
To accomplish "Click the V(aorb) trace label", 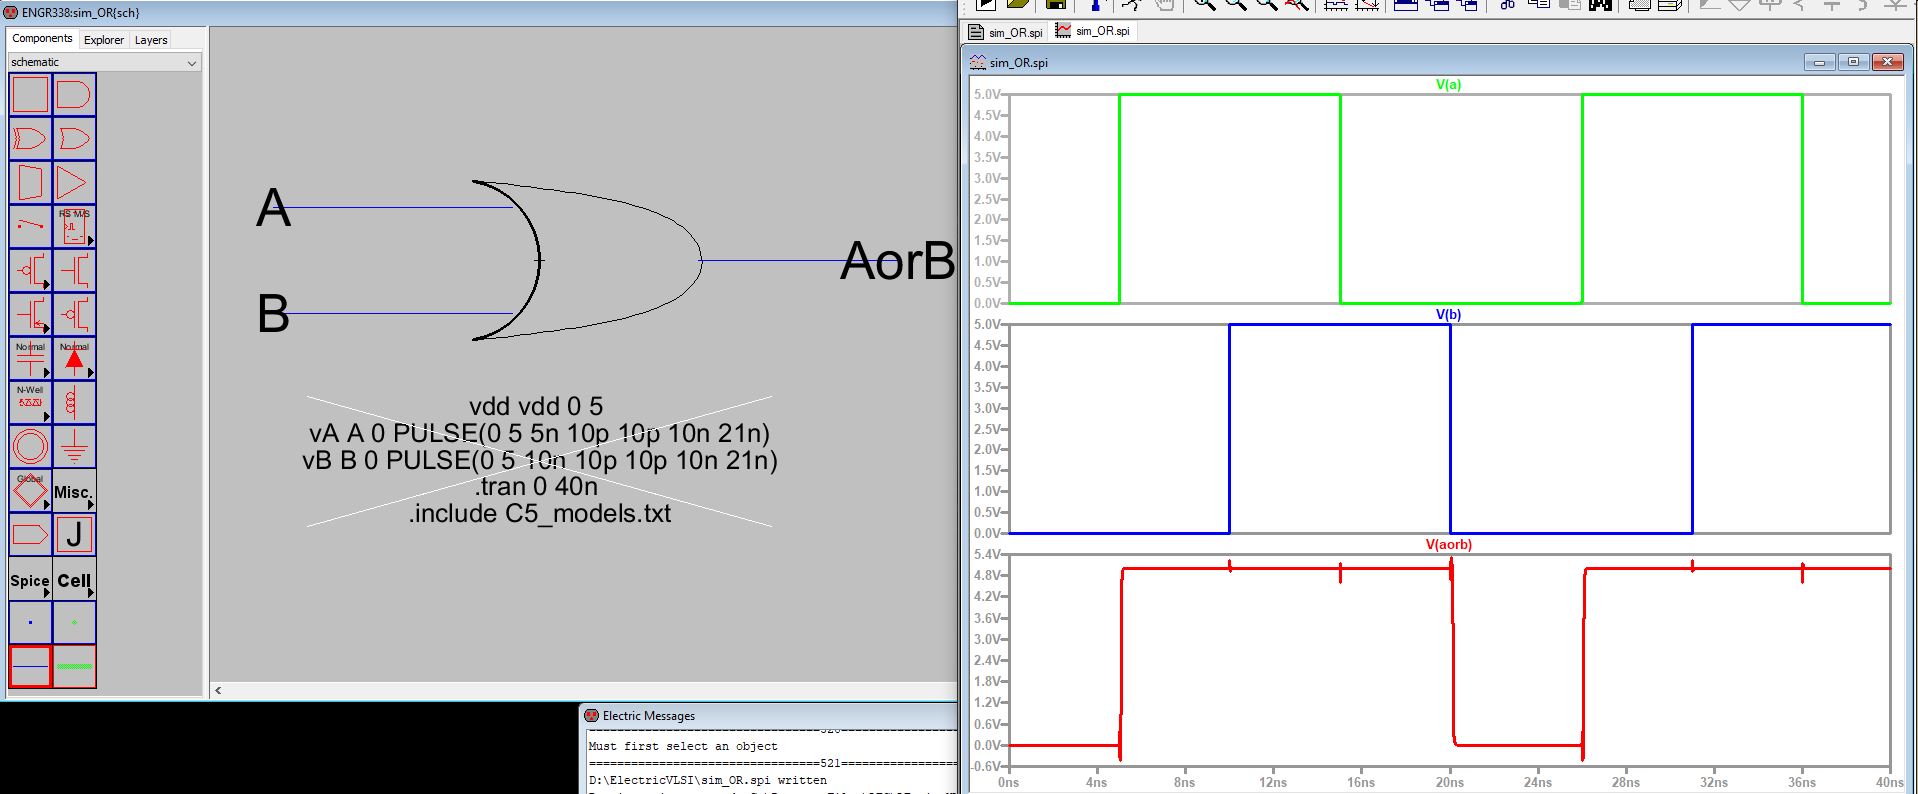I will click(x=1448, y=545).
